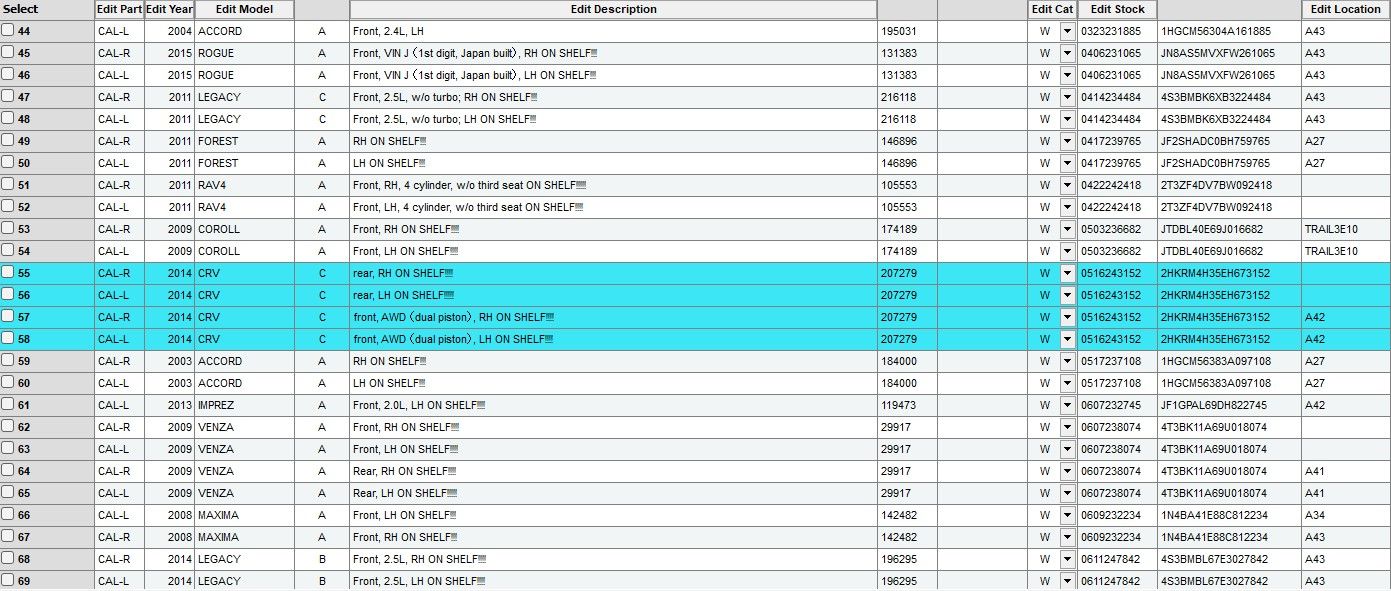Click the Edit Description column header

(613, 9)
